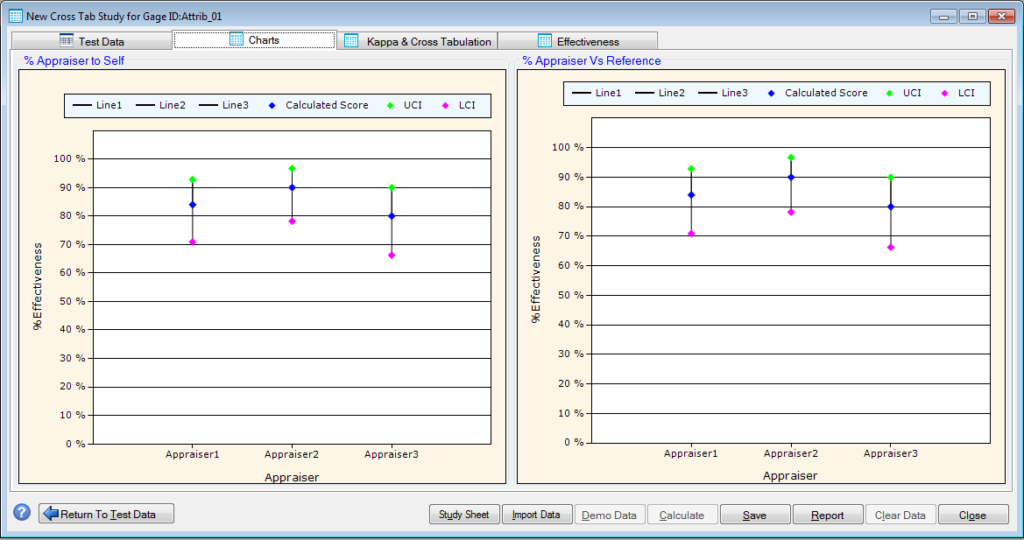Click green UCI legend marker in right chart
This screenshot has height=540, width=1024.
click(x=890, y=93)
